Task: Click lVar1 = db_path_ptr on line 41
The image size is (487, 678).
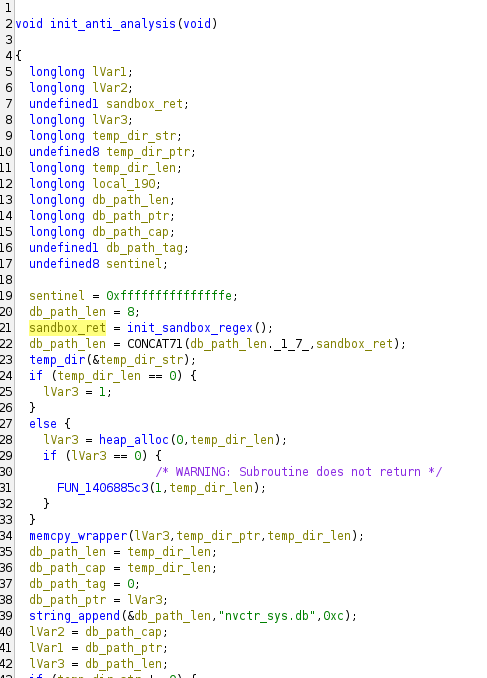Action: pyautogui.click(x=98, y=648)
